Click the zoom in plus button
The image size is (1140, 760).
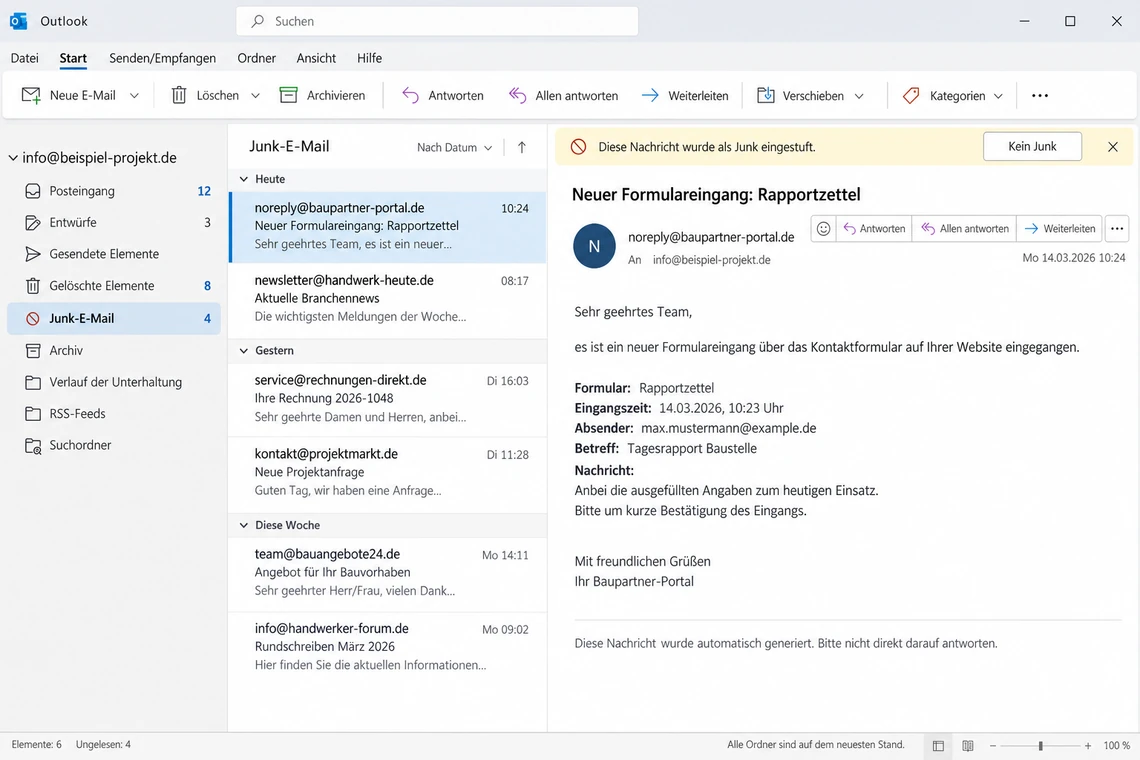pos(1088,745)
